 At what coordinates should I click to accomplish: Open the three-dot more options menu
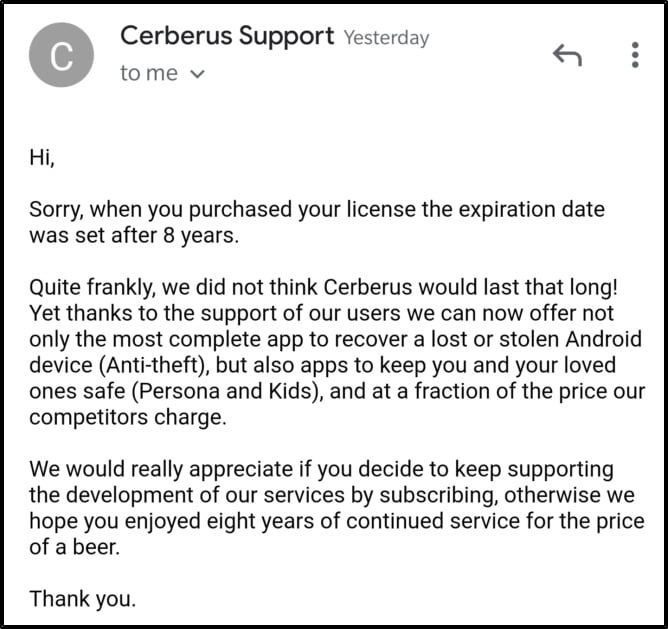[635, 55]
